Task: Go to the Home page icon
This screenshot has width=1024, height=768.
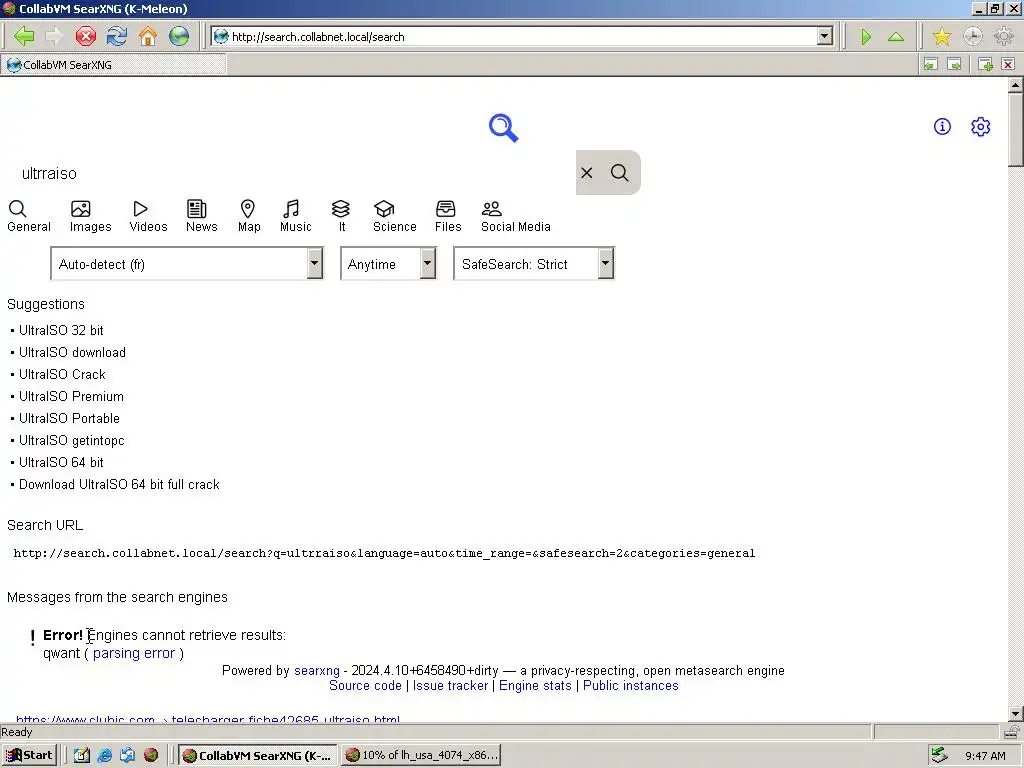Action: [148, 37]
